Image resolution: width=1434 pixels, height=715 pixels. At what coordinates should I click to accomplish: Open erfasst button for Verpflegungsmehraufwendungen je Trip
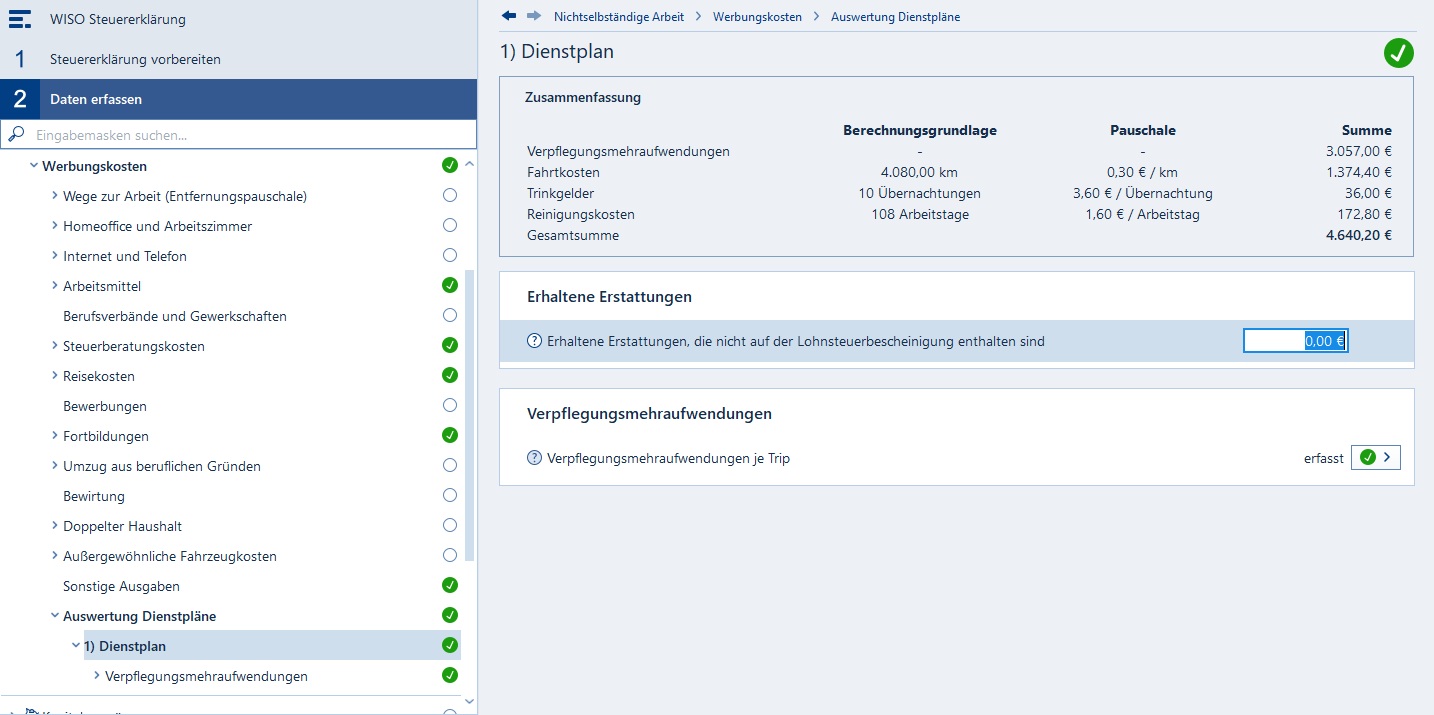pyautogui.click(x=1375, y=458)
